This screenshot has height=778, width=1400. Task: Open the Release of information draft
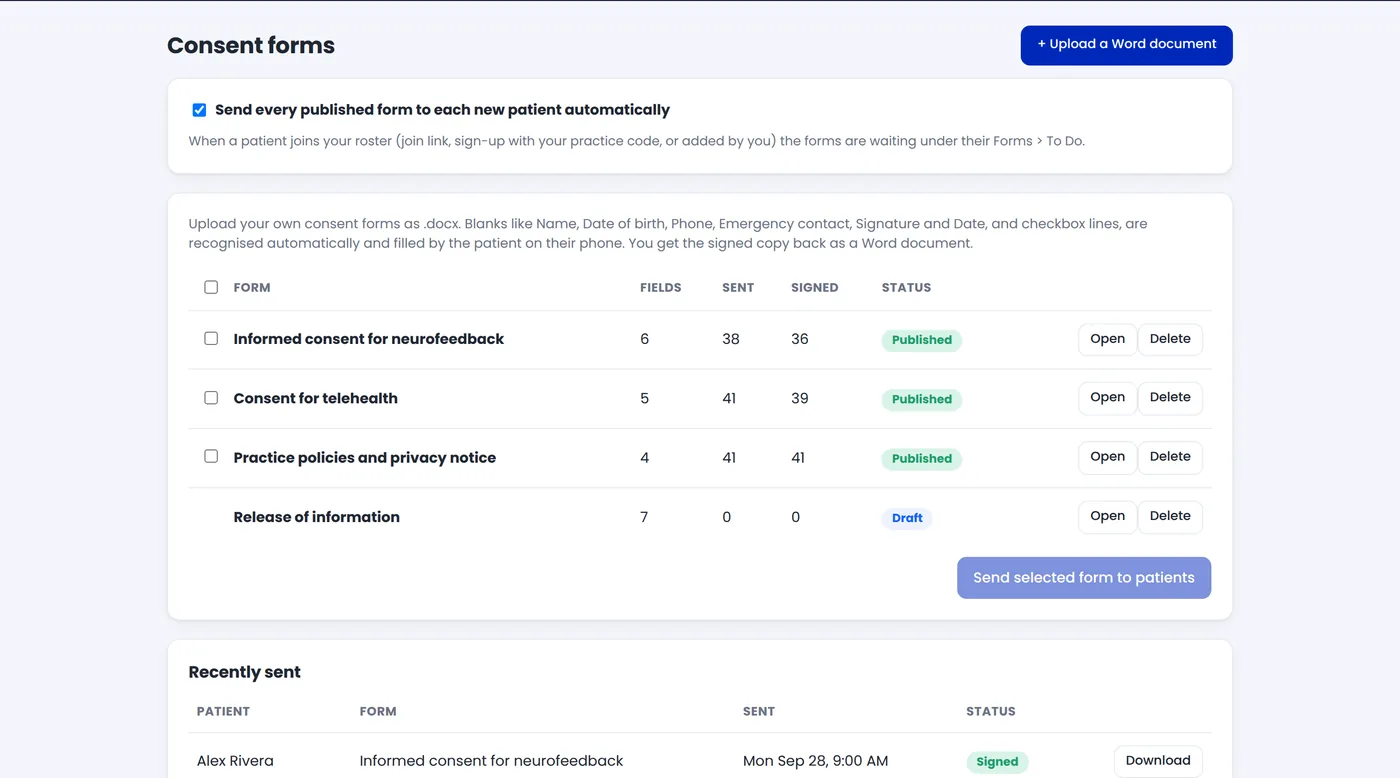point(1107,516)
